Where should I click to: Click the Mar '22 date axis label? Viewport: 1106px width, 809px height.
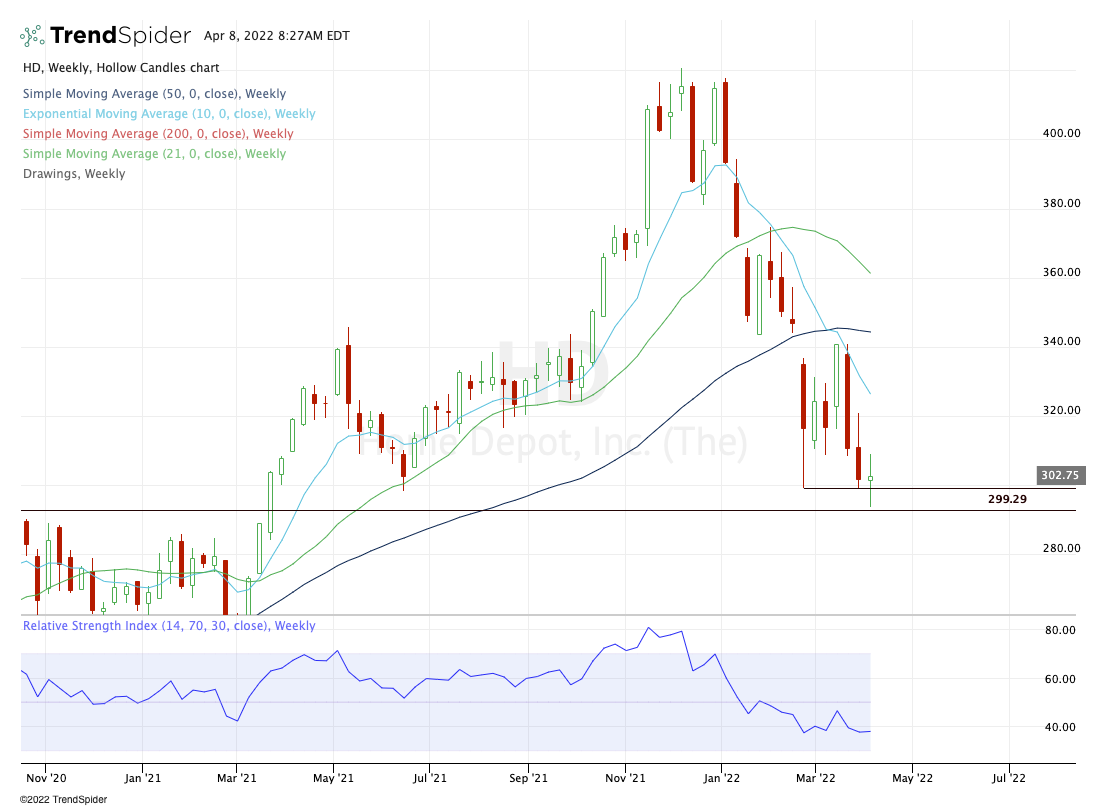click(x=816, y=778)
